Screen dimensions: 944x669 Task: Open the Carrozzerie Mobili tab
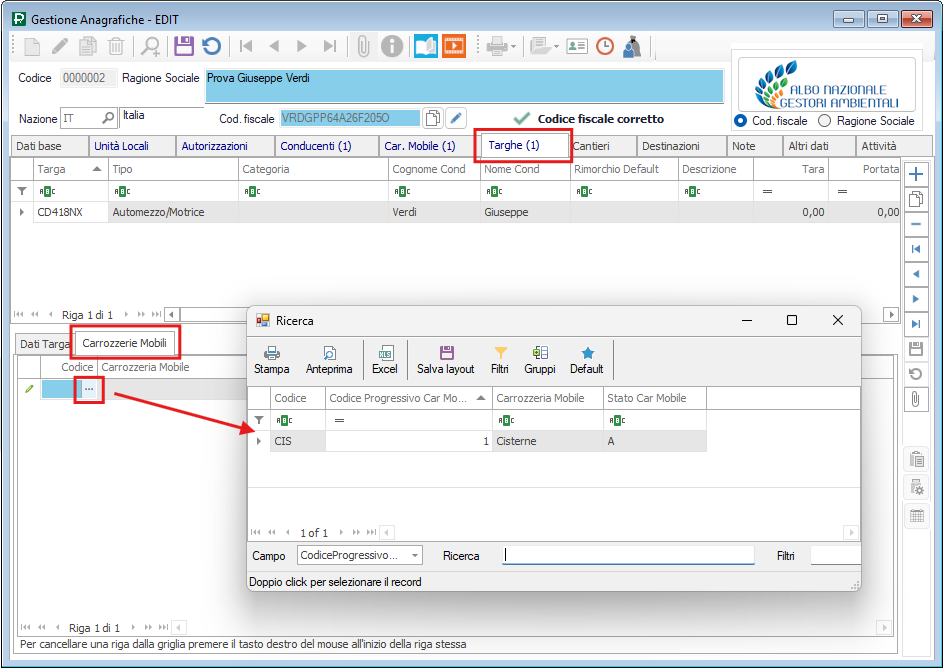click(124, 343)
